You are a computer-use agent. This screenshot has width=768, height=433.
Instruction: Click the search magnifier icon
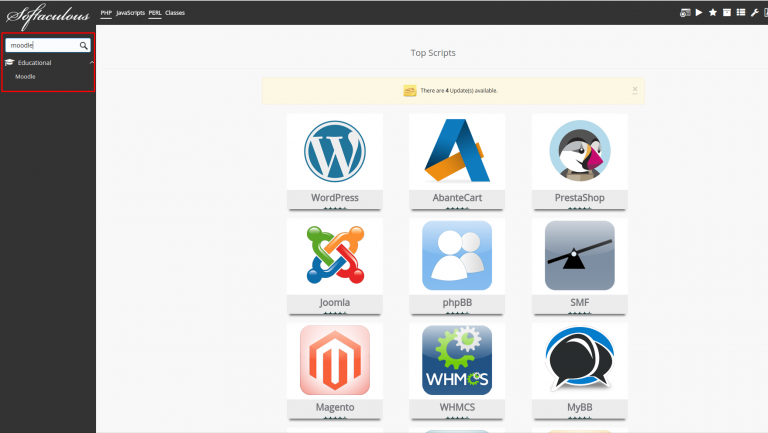coord(84,46)
